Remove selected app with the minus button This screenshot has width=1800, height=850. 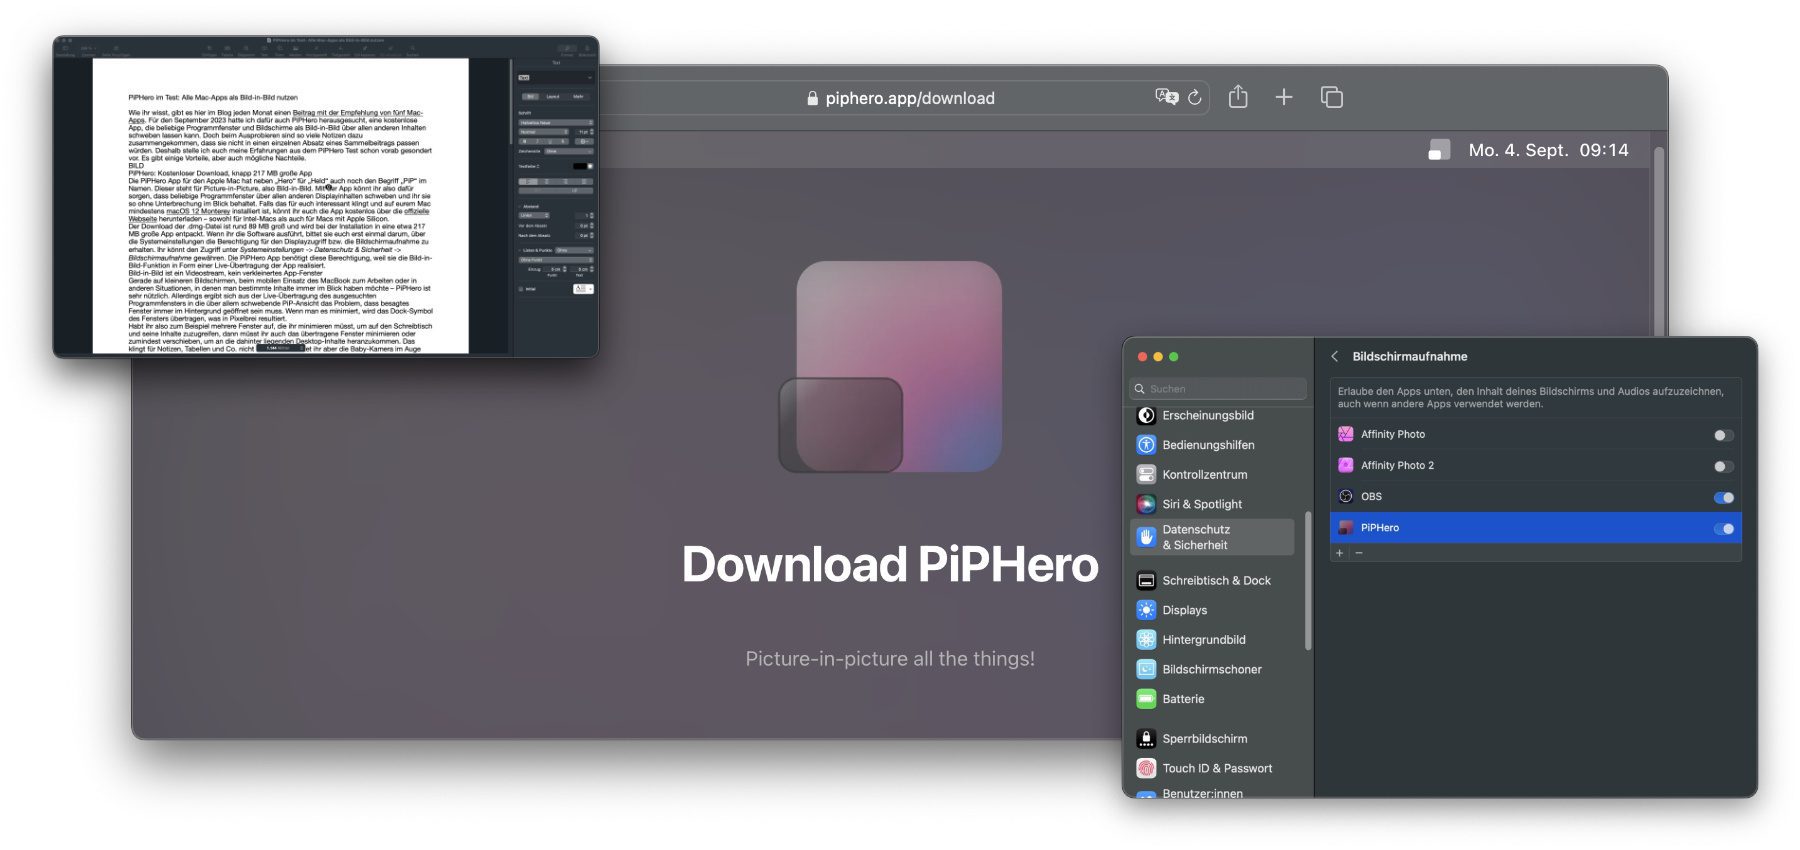point(1359,553)
